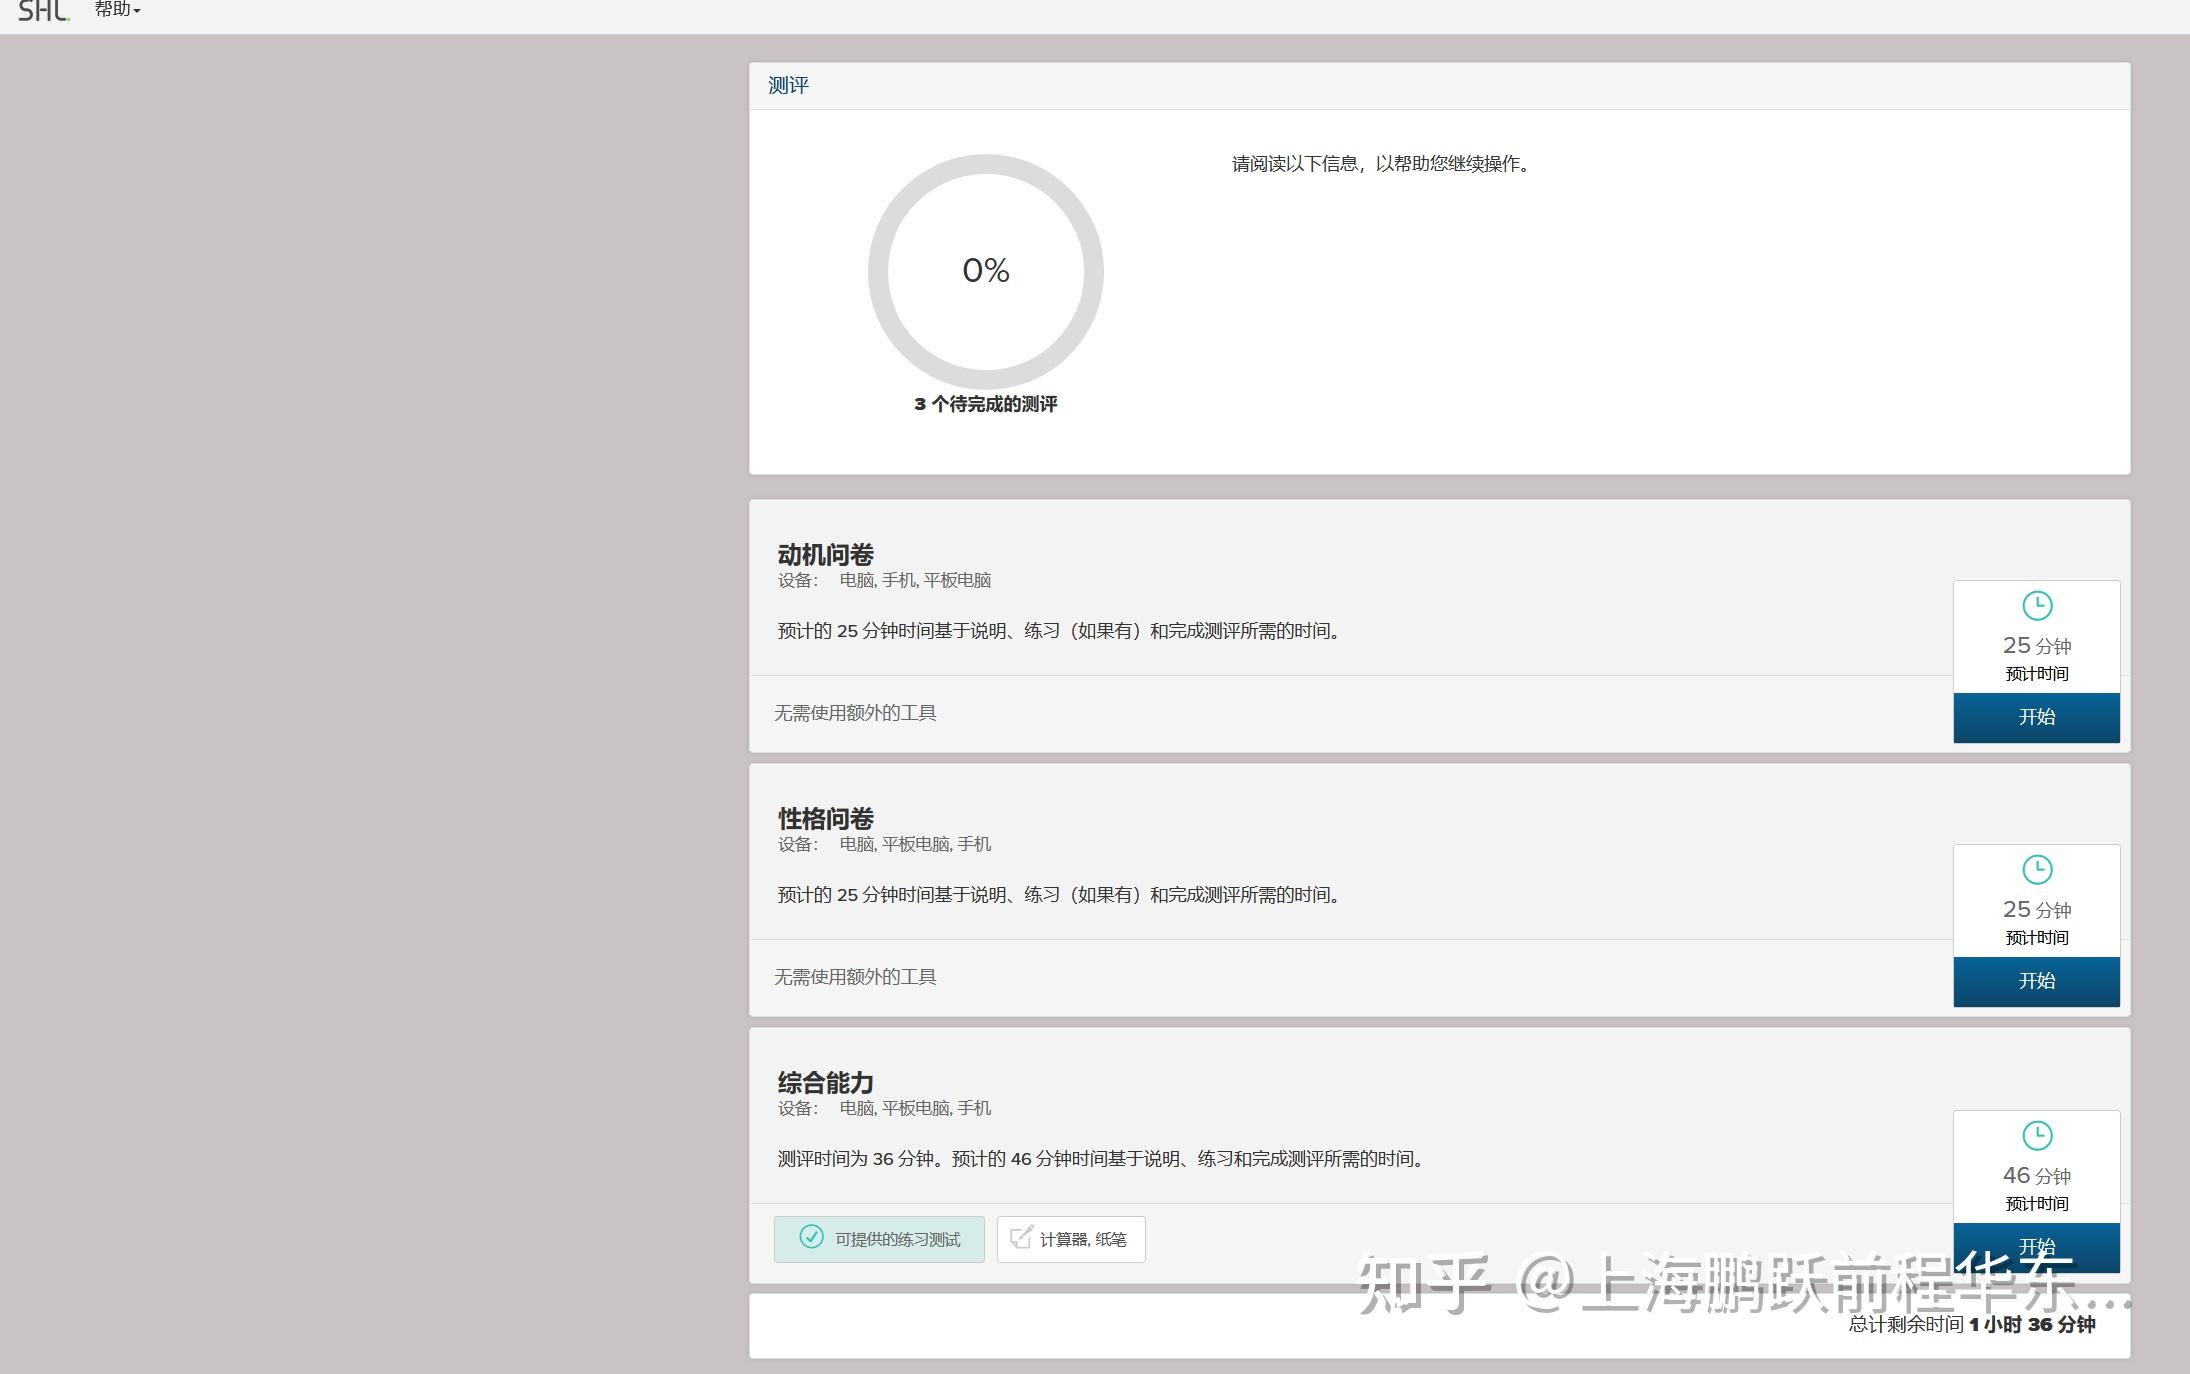Click the pen icon beside 计算器, 纸笔

pyautogui.click(x=1019, y=1238)
